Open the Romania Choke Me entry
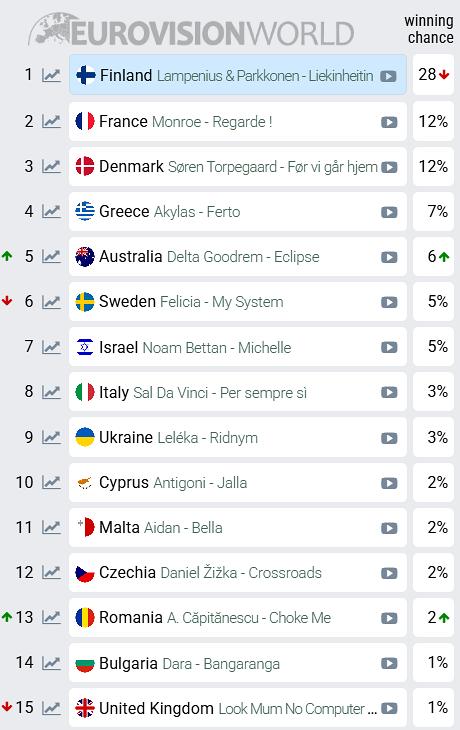The width and height of the screenshot is (460, 730). (237, 618)
